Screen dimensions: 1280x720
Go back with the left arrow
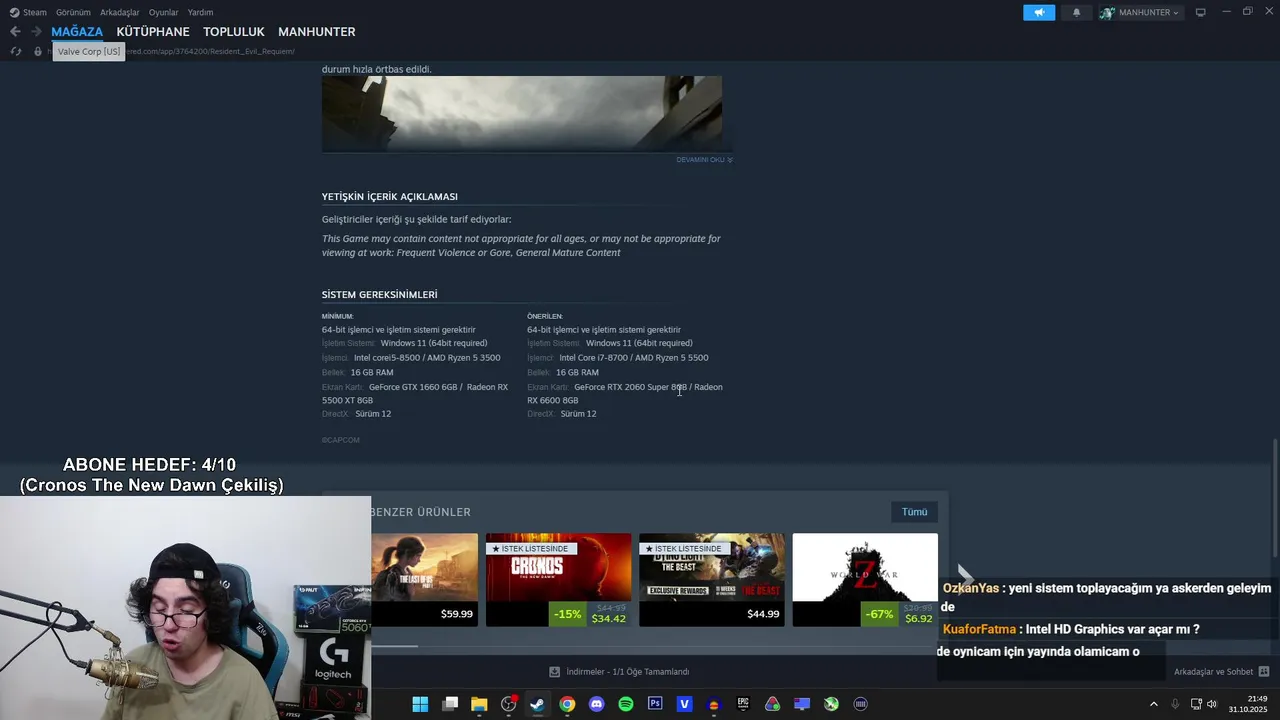[15, 32]
